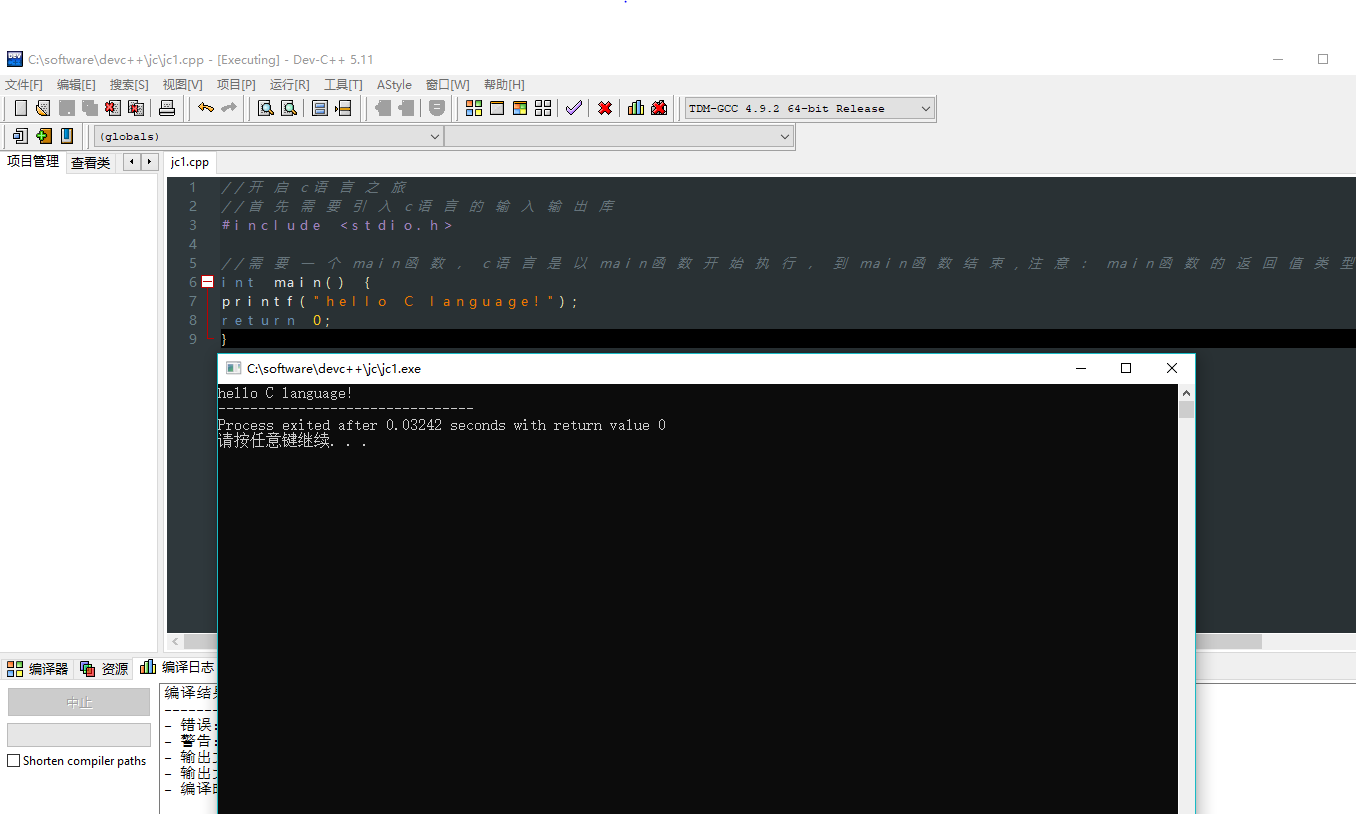Open the 文件[F] menu
Screen dimensions: 1356x814
[x=24, y=85]
